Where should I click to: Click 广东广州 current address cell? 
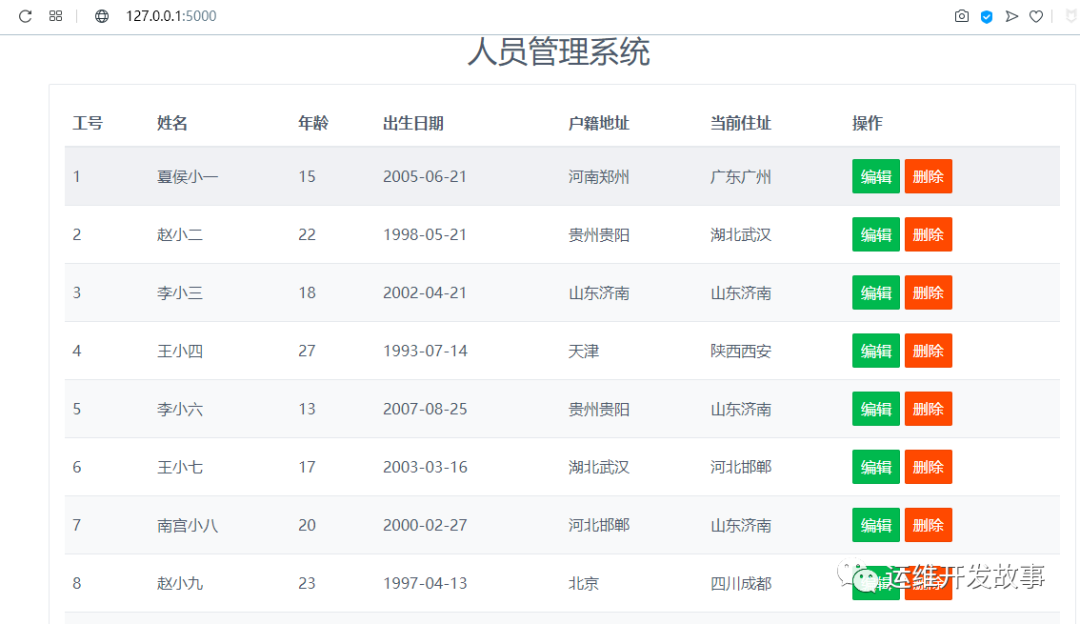click(x=740, y=176)
